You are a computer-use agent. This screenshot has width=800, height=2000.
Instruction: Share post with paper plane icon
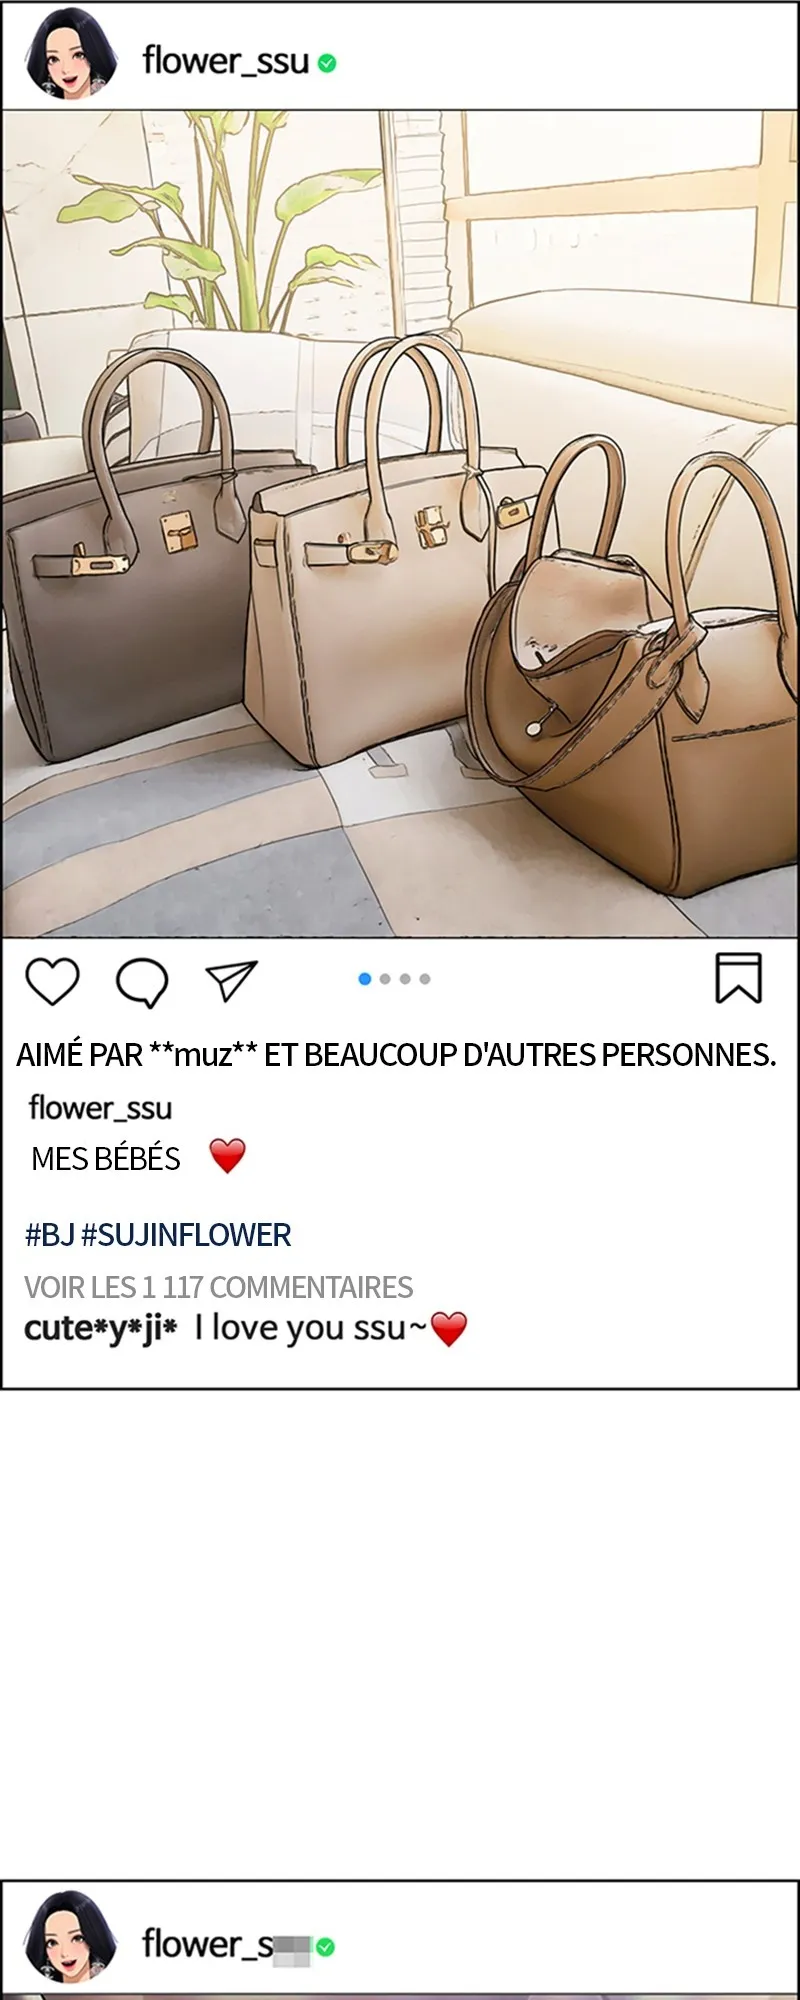point(231,981)
